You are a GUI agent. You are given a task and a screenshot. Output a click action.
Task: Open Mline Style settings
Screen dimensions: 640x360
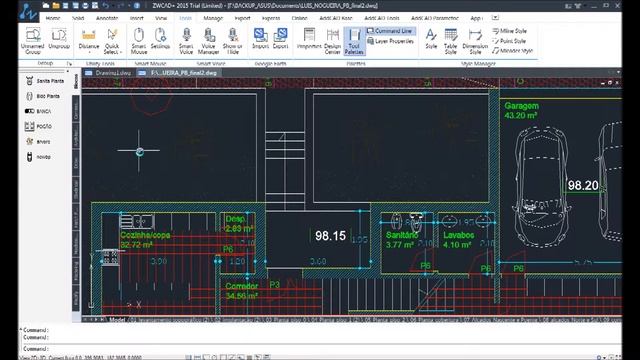[509, 31]
